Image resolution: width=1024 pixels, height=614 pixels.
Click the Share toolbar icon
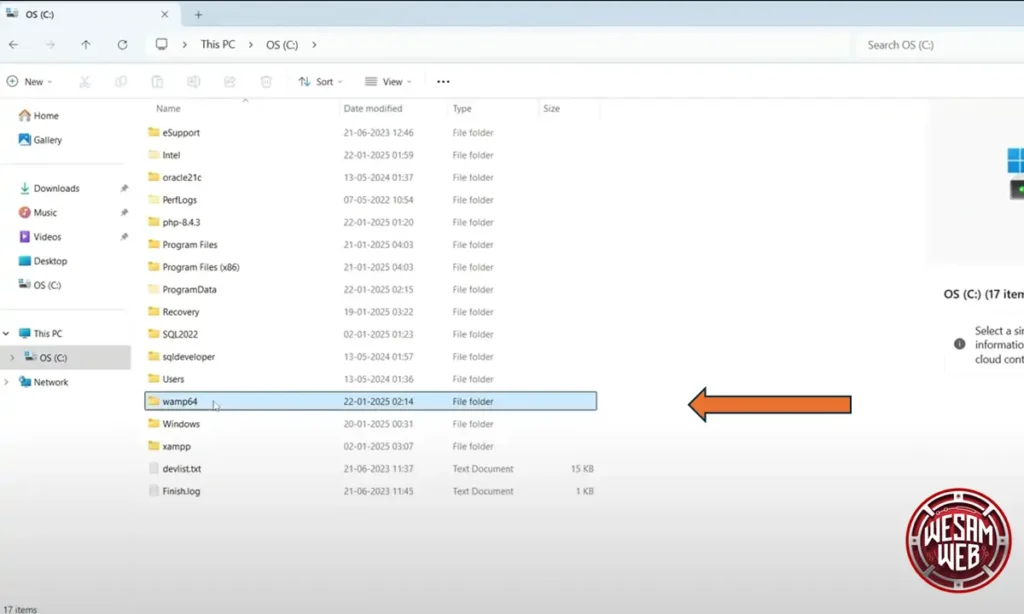(229, 82)
